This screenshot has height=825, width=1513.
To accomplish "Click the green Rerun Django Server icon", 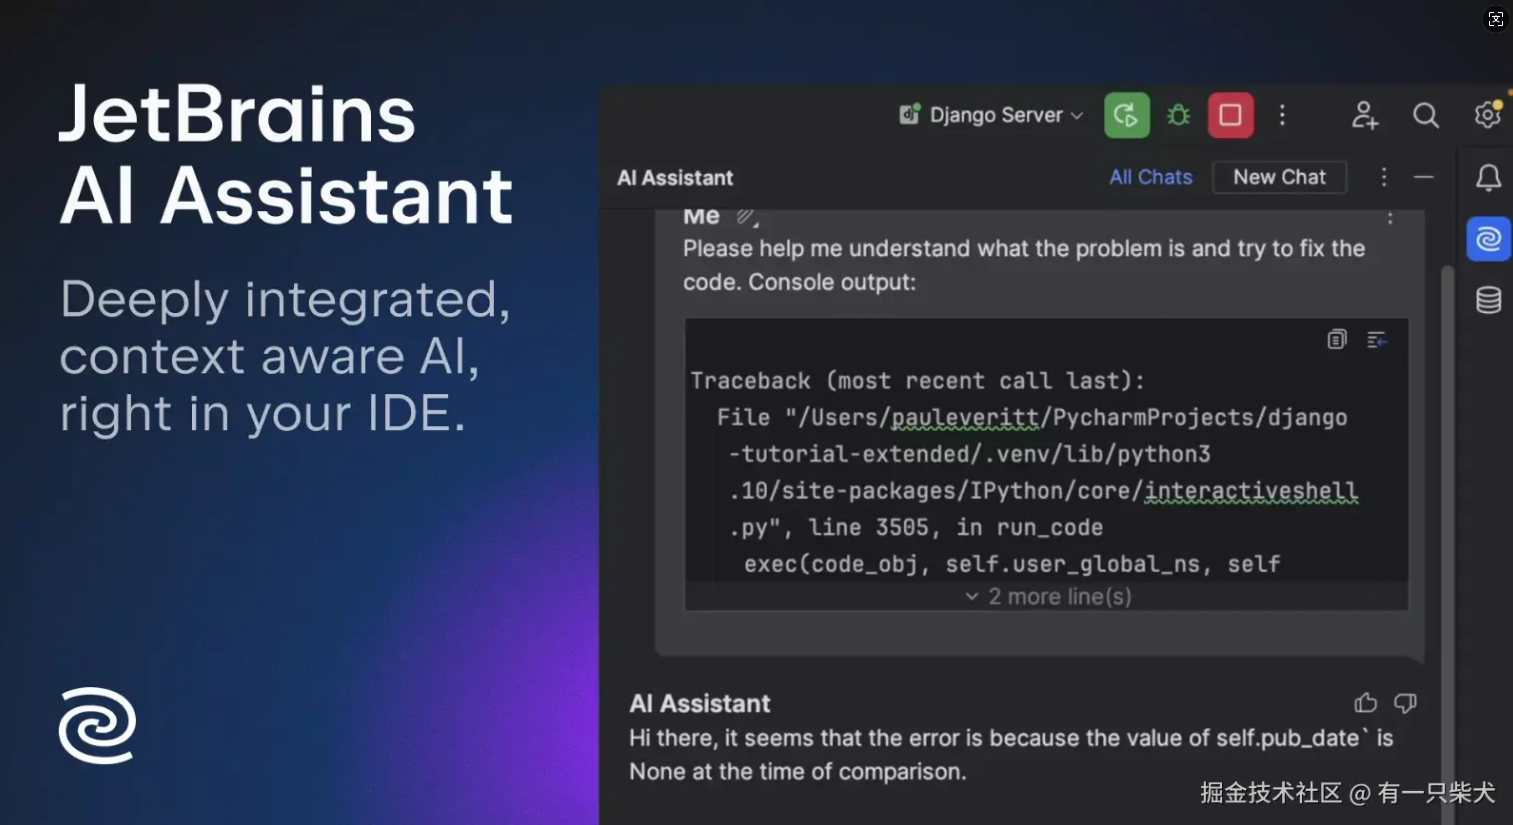I will [1126, 115].
